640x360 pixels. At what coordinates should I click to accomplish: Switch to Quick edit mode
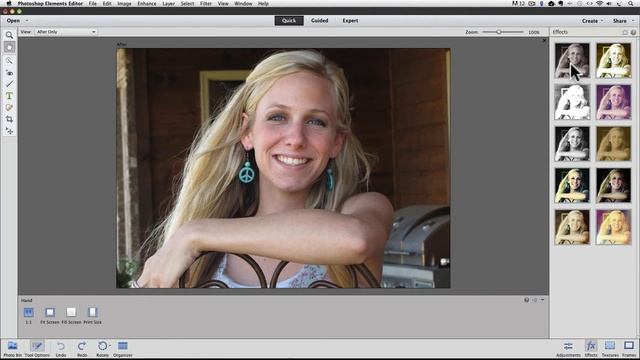[289, 20]
